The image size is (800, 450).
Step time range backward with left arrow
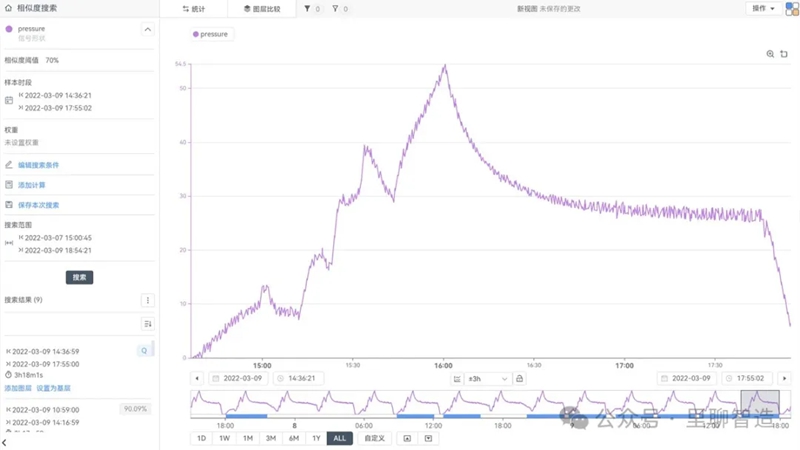click(x=197, y=379)
